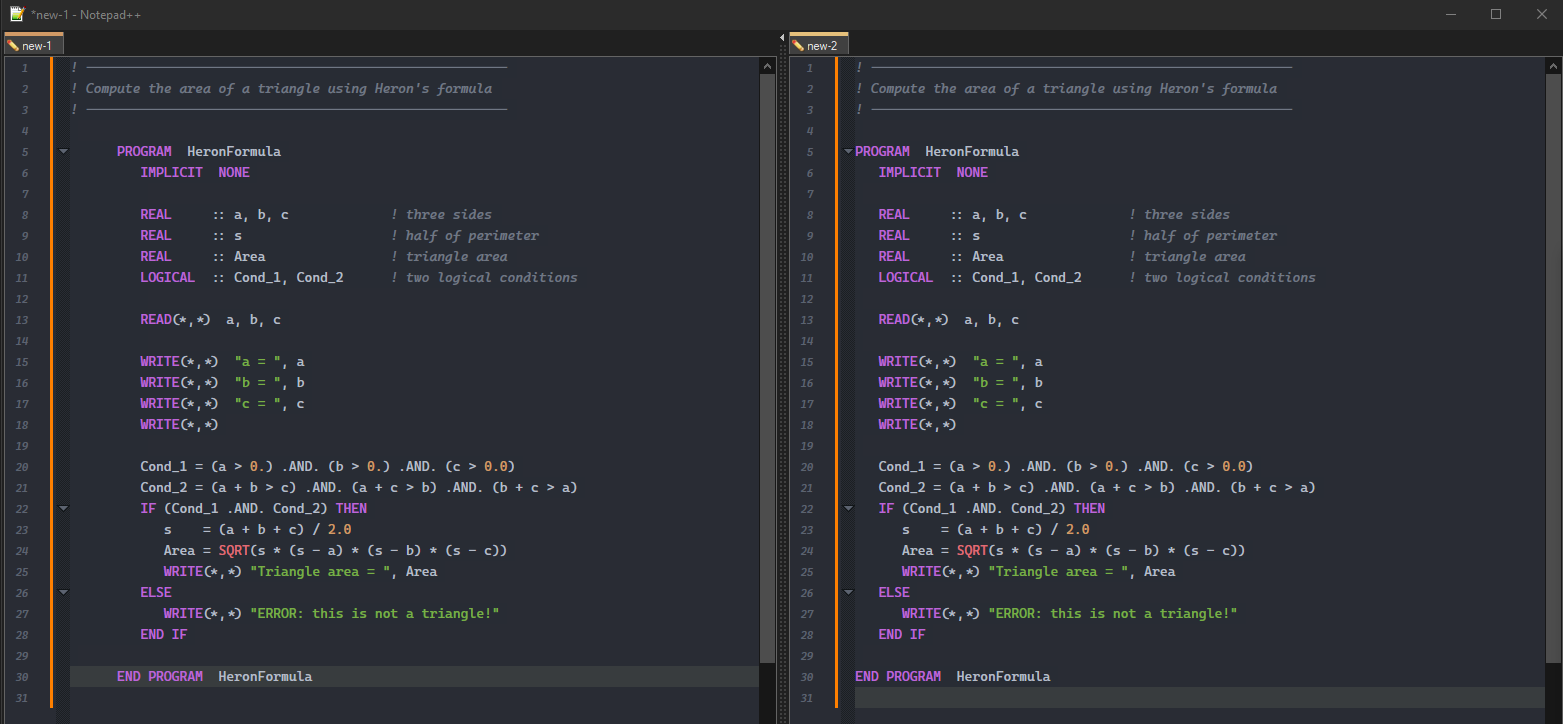The width and height of the screenshot is (1563, 724).
Task: Minimize the Notepad++ window
Action: pyautogui.click(x=1451, y=14)
